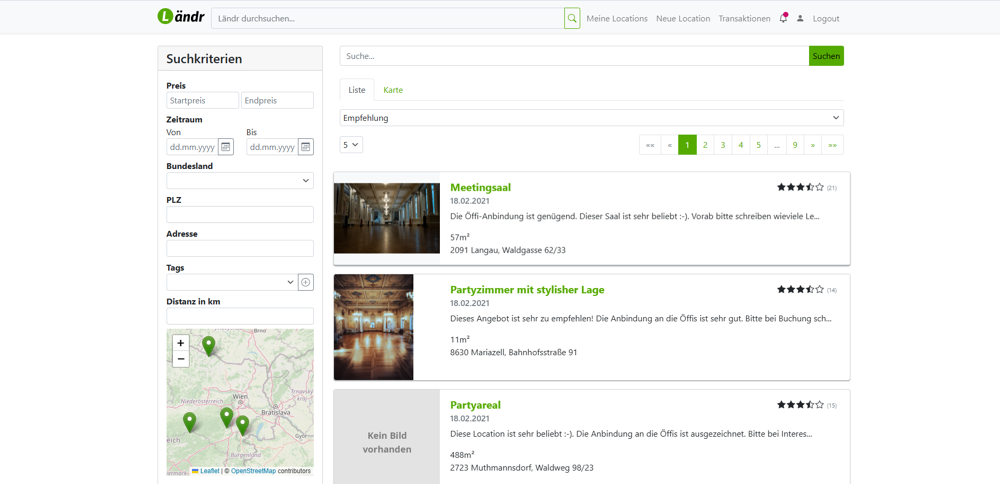The height and width of the screenshot is (484, 1000).
Task: Focus the Adresse input field
Action: click(x=240, y=248)
